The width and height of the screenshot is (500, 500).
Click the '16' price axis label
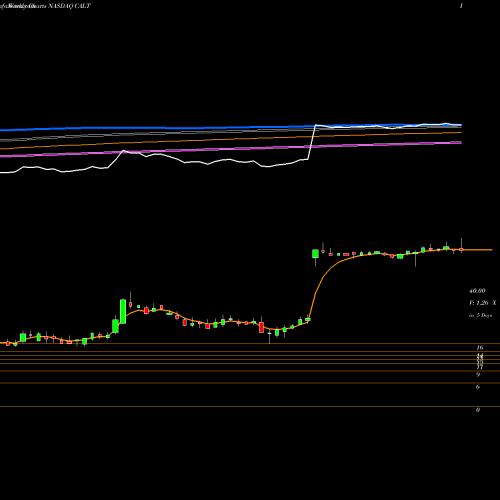pyautogui.click(x=480, y=348)
